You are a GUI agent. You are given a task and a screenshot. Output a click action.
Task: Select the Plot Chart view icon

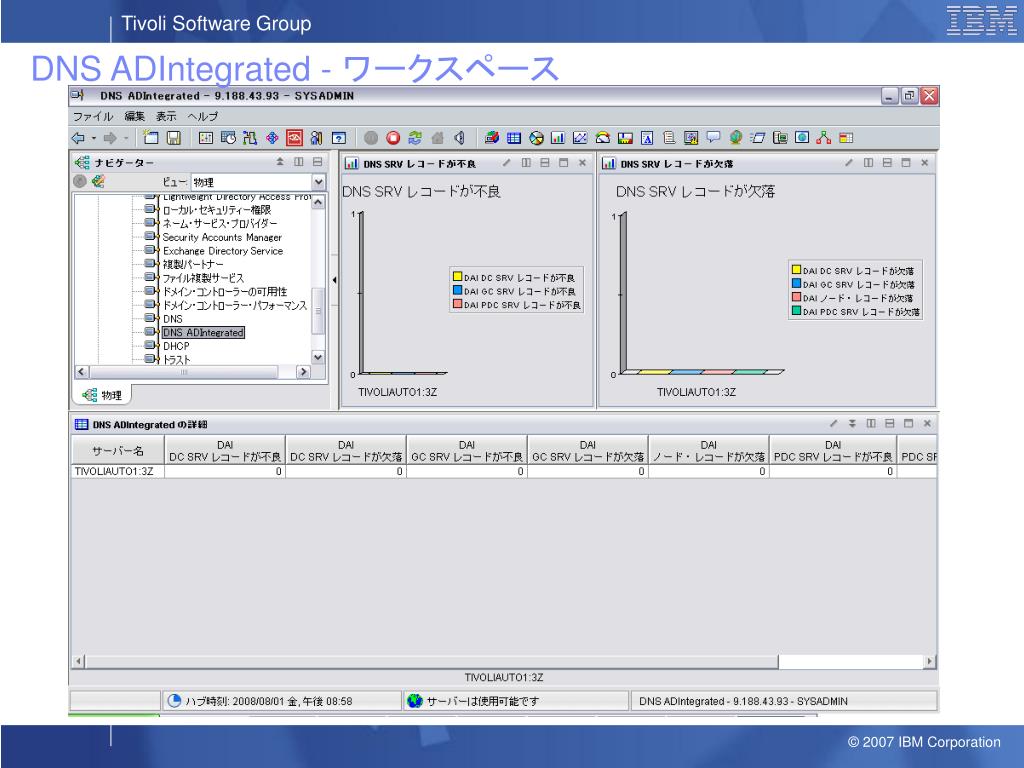coord(580,138)
